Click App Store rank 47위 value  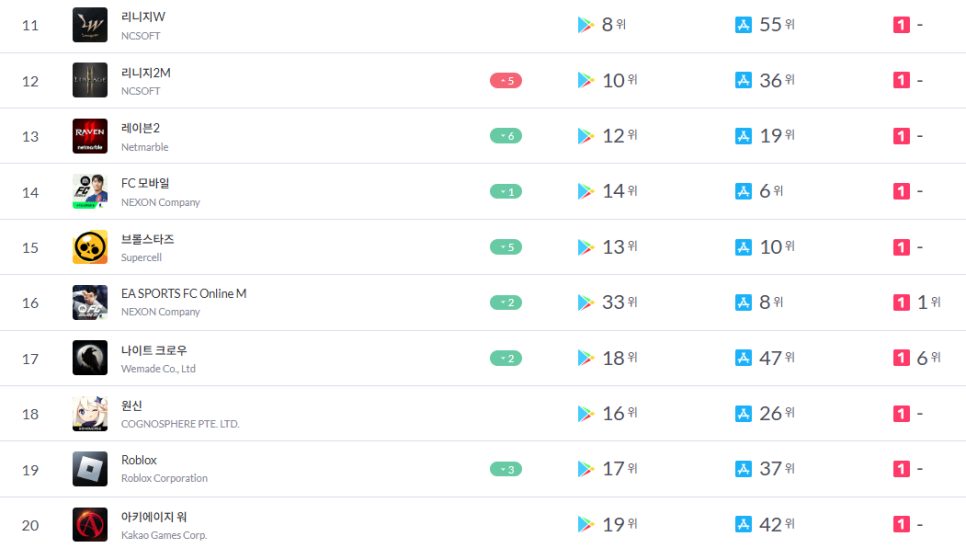coord(777,358)
